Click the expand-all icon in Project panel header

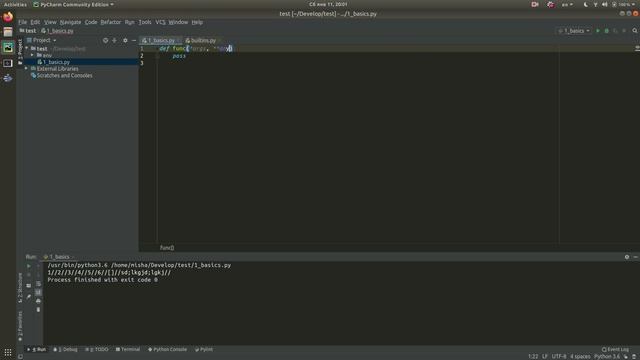pos(114,40)
